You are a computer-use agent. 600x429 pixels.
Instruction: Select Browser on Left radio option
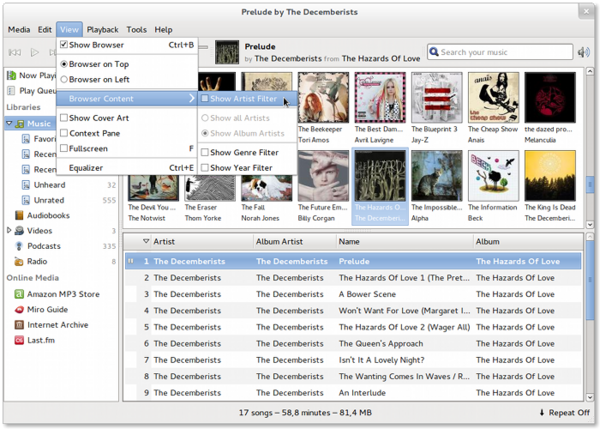[65, 79]
